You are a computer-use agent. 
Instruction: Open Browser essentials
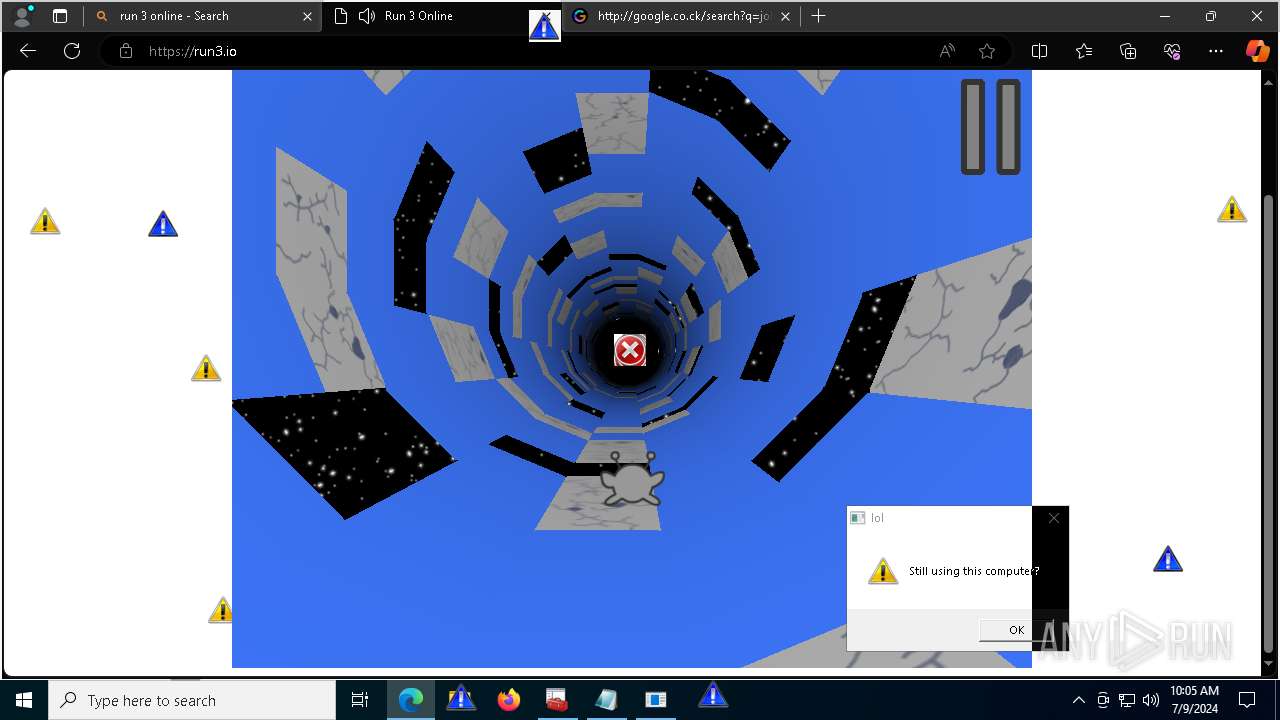(1172, 51)
